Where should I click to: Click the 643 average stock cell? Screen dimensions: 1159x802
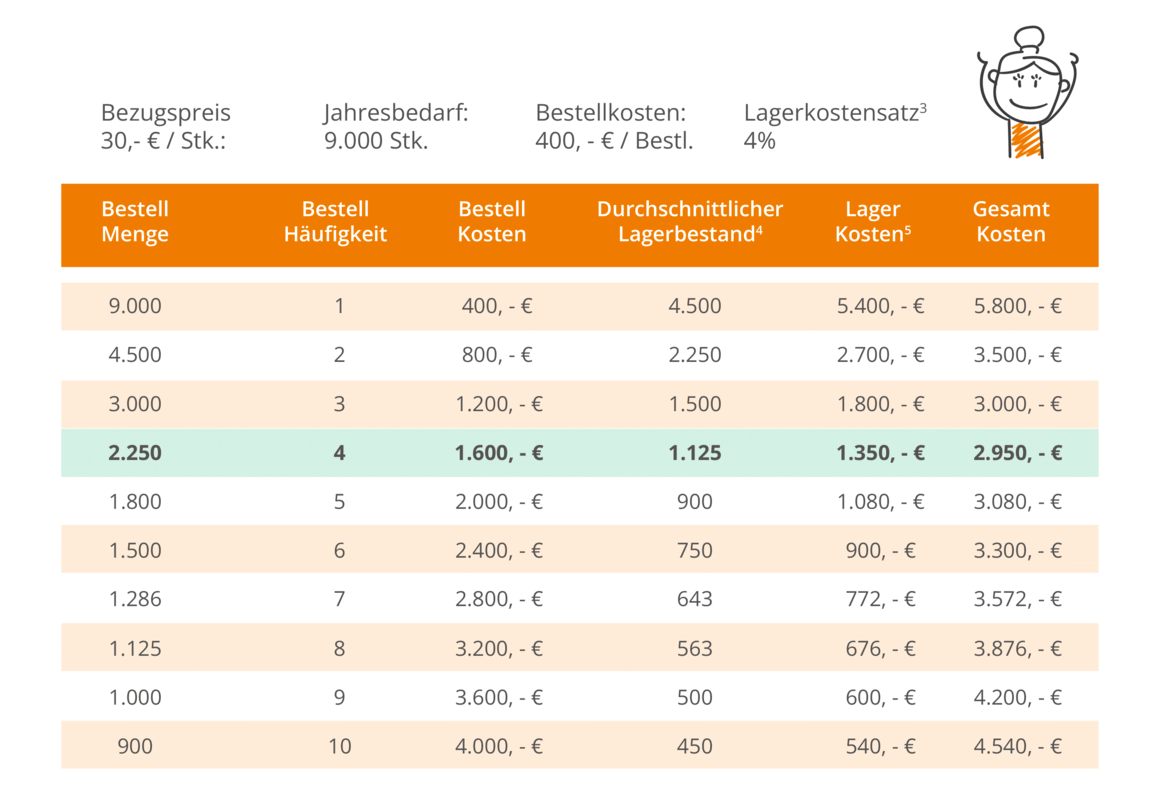[694, 599]
